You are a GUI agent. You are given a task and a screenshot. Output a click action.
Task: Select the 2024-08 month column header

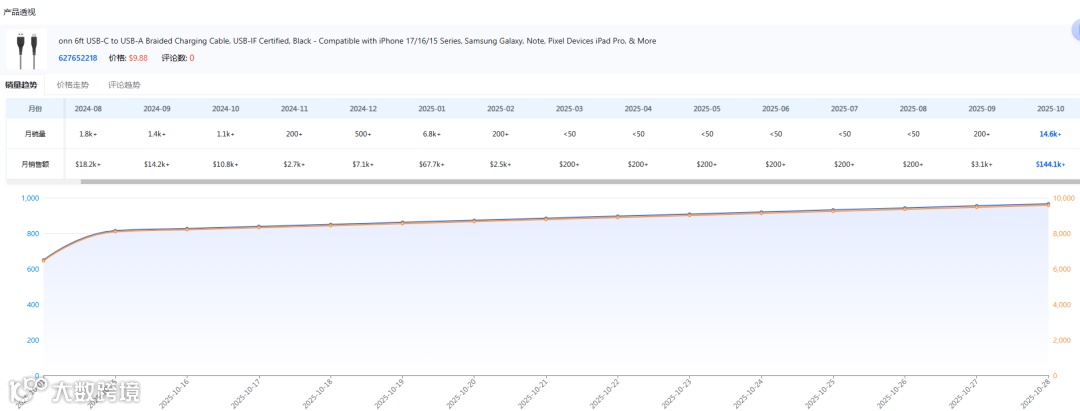click(88, 109)
